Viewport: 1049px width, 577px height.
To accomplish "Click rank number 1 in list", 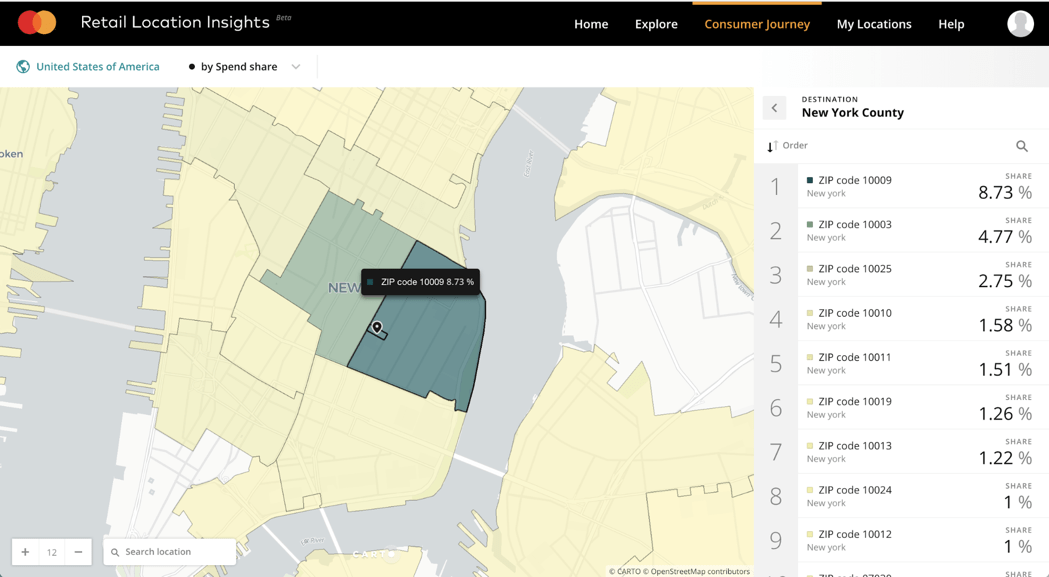I will (x=775, y=186).
